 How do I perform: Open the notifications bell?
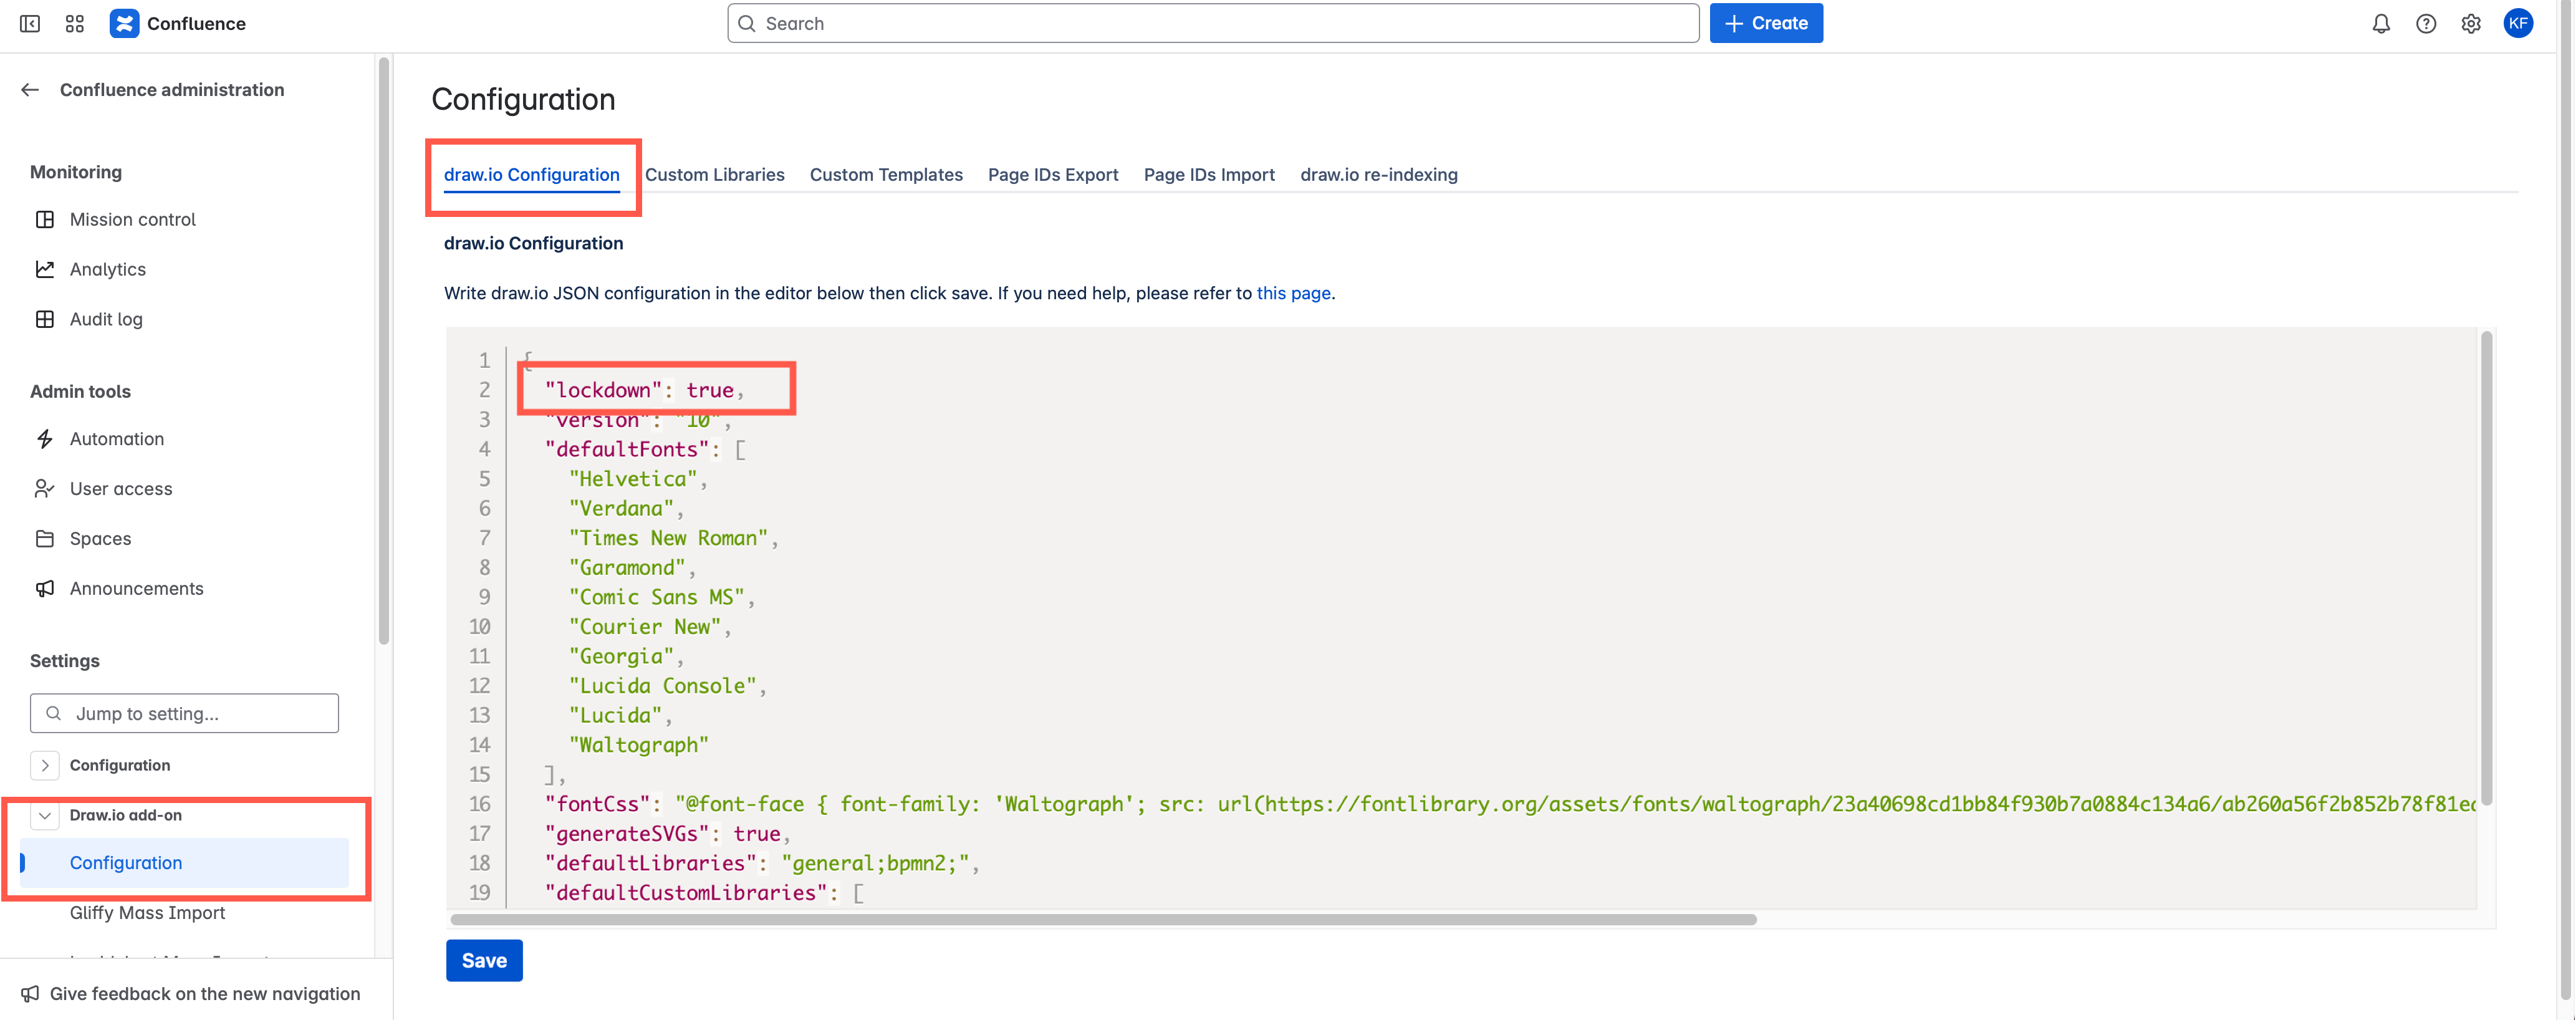[x=2381, y=23]
